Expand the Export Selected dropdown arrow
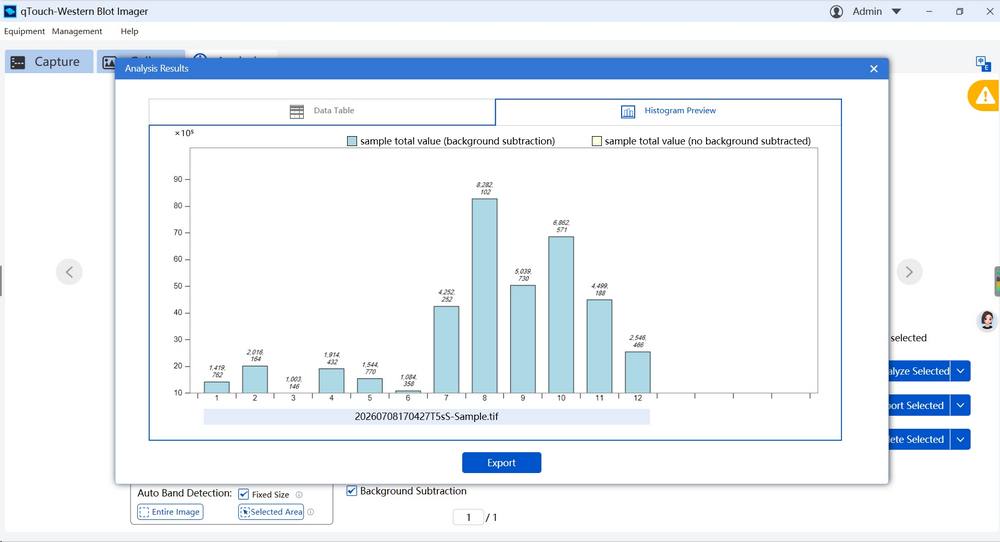This screenshot has width=1000, height=542. coord(960,406)
